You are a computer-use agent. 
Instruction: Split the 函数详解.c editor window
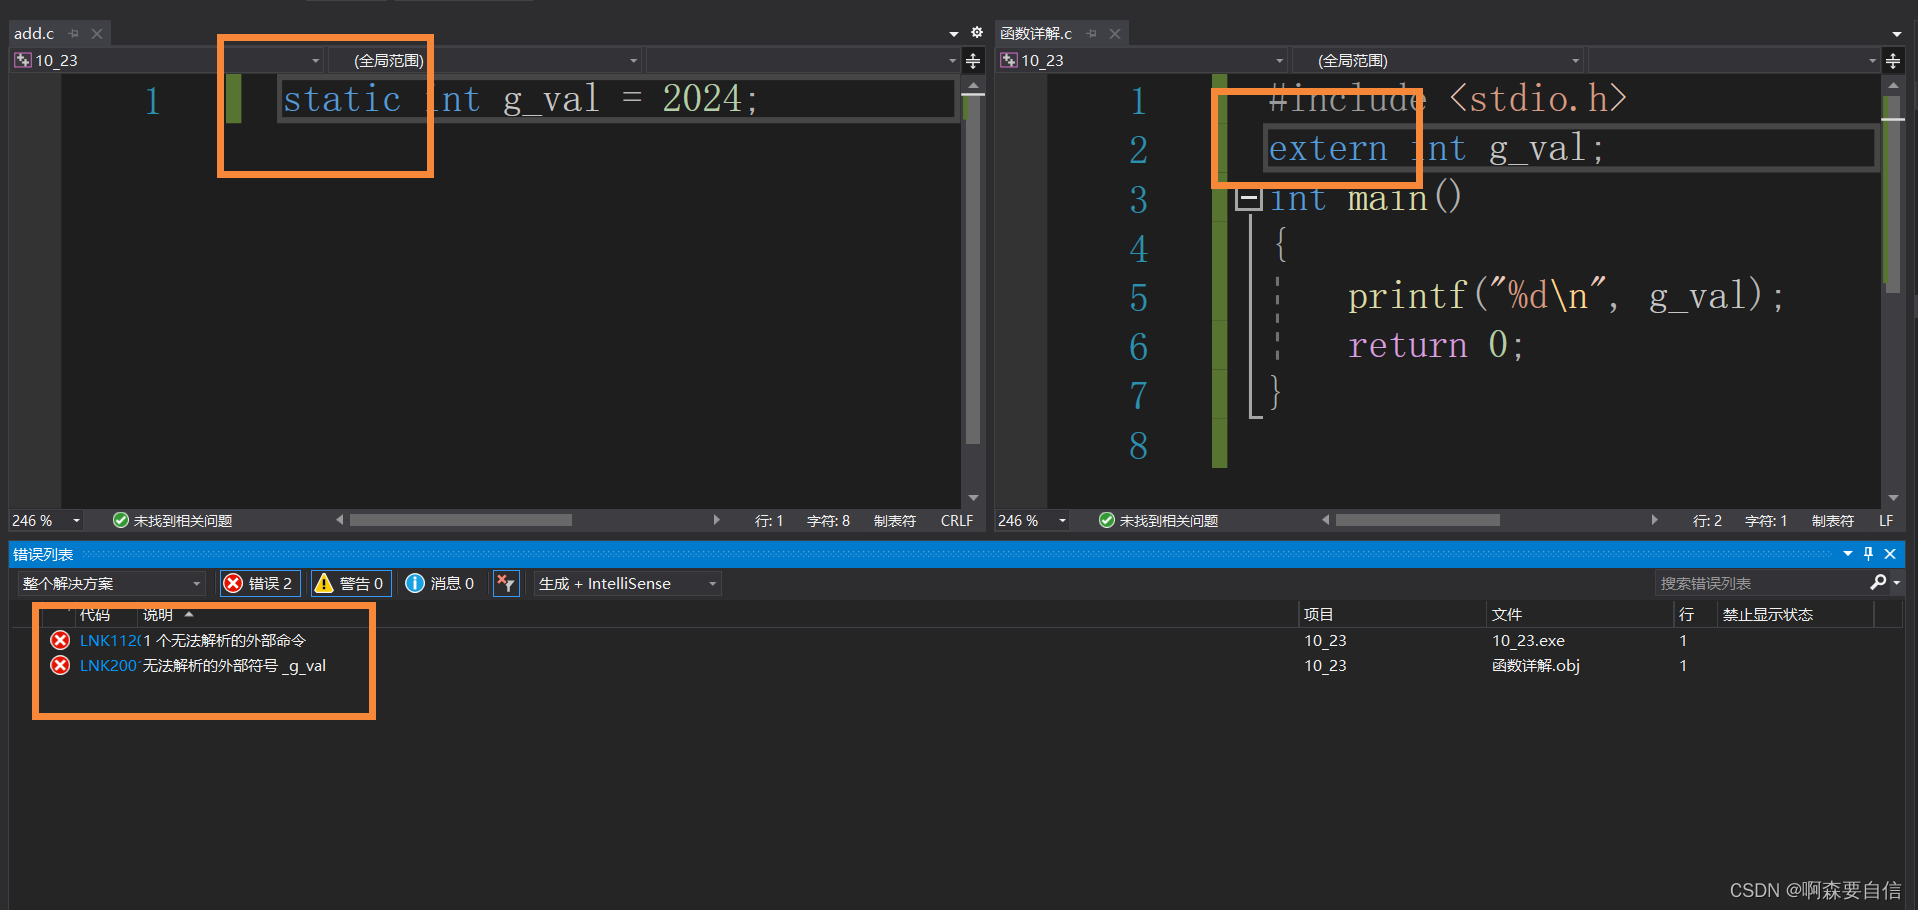coord(1893,61)
